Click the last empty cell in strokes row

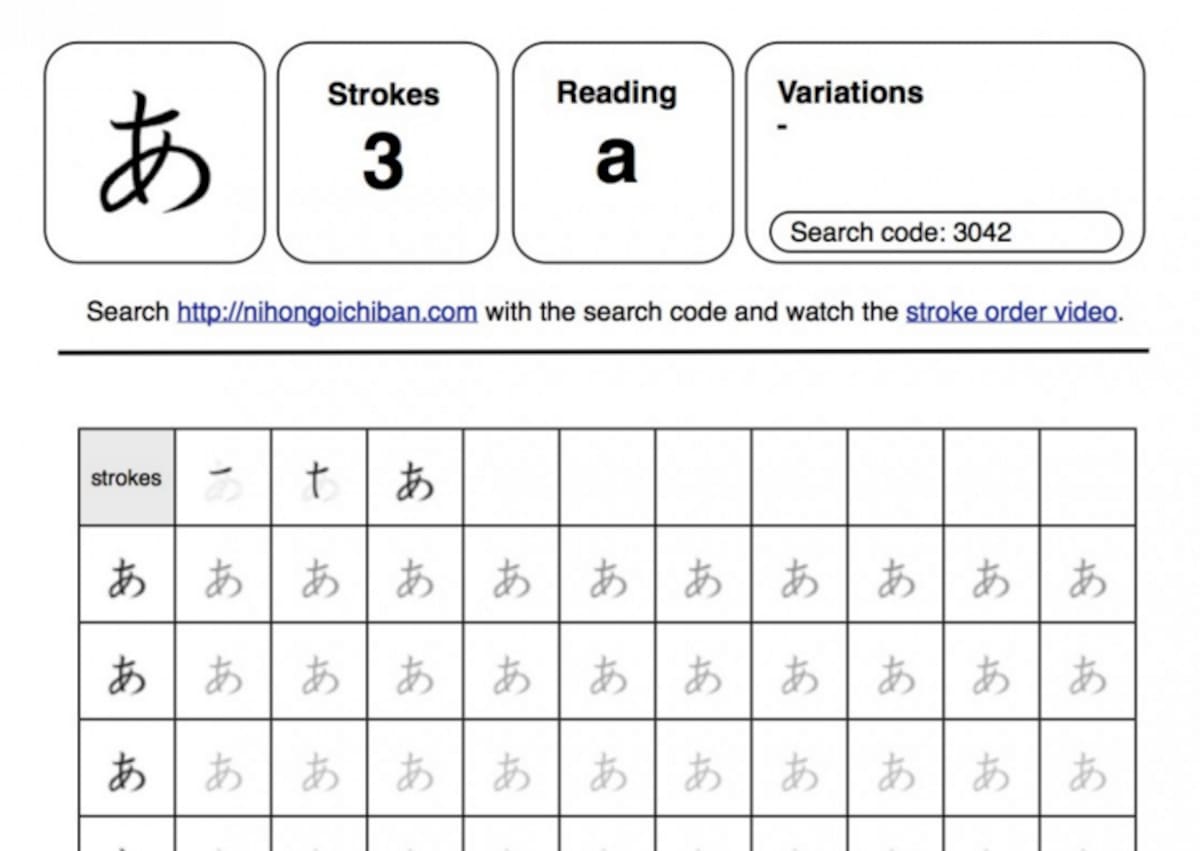pos(1087,478)
